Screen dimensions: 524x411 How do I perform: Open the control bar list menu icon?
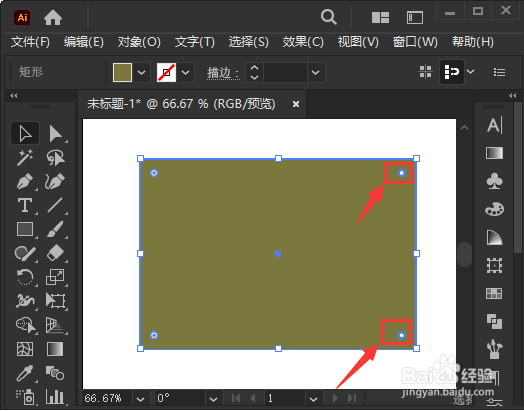pos(499,72)
